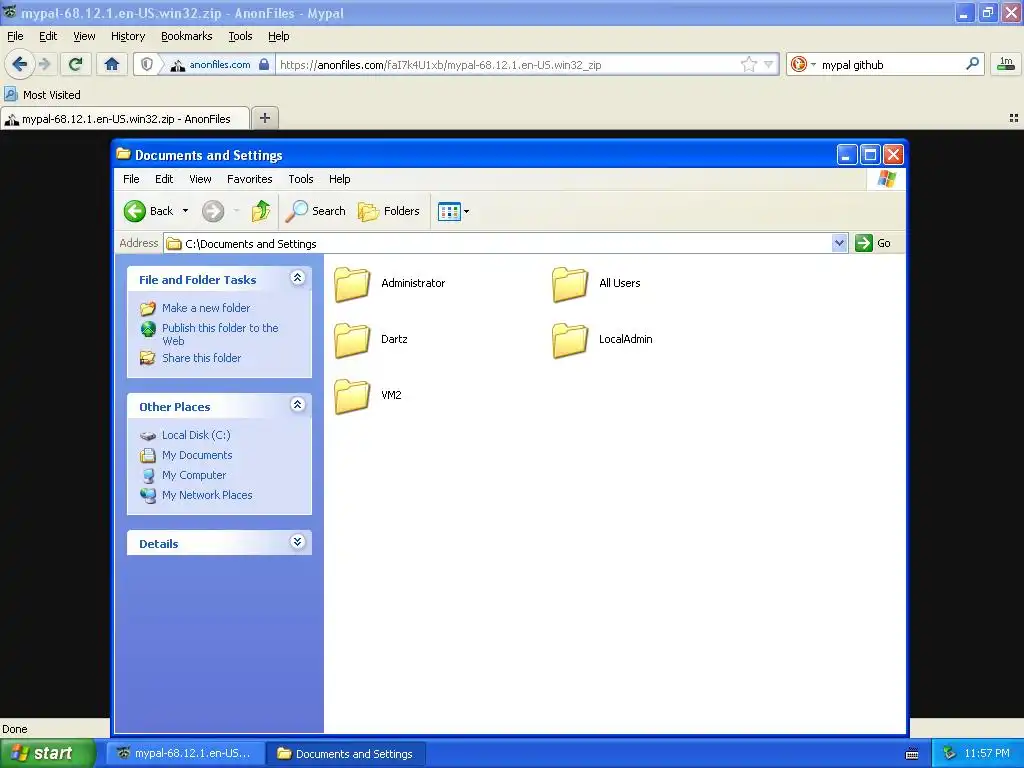The width and height of the screenshot is (1024, 768).
Task: Reload the AnonFiles page
Action: coord(75,64)
